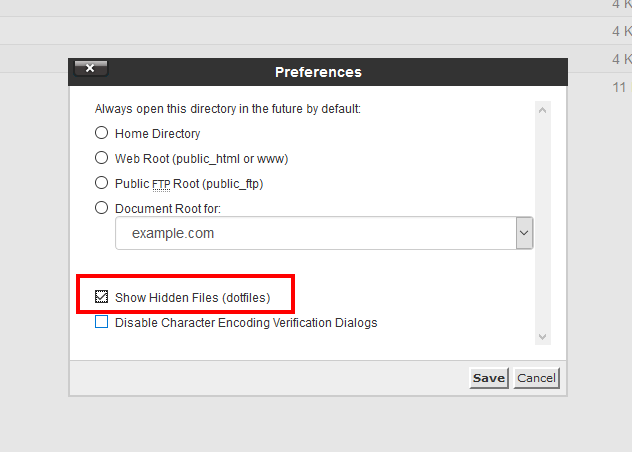Choose the Web Root radio option

click(x=101, y=158)
